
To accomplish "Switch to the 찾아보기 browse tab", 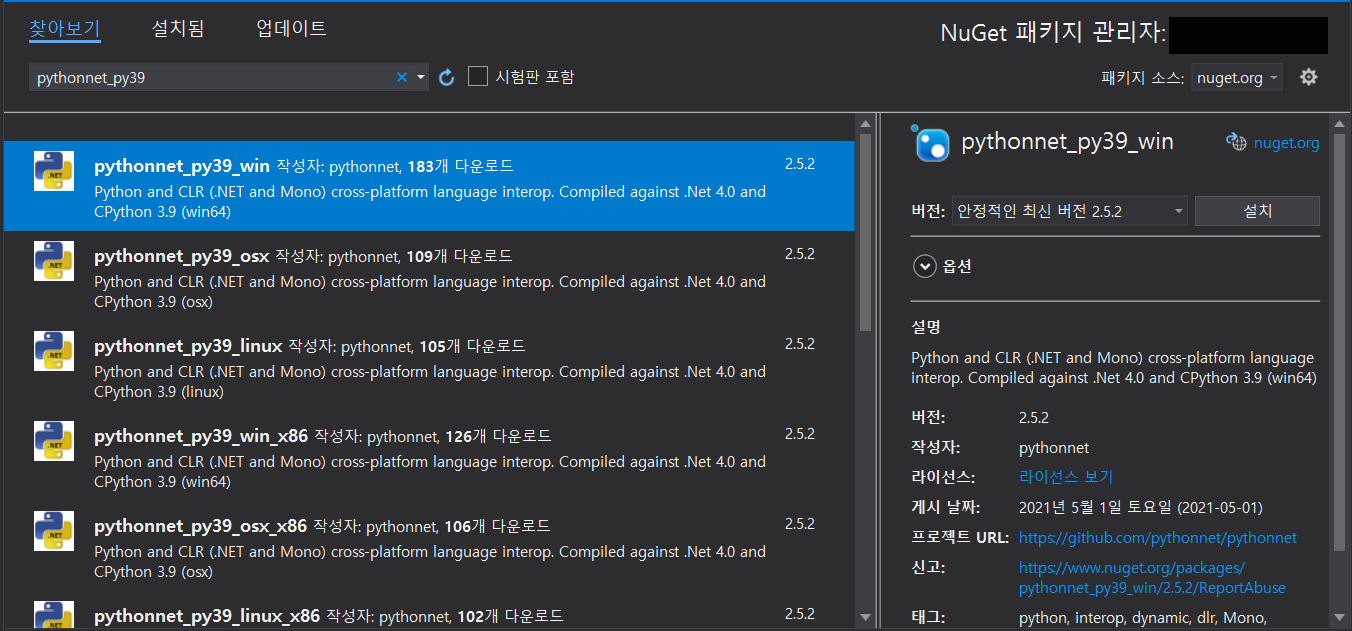I will point(65,28).
